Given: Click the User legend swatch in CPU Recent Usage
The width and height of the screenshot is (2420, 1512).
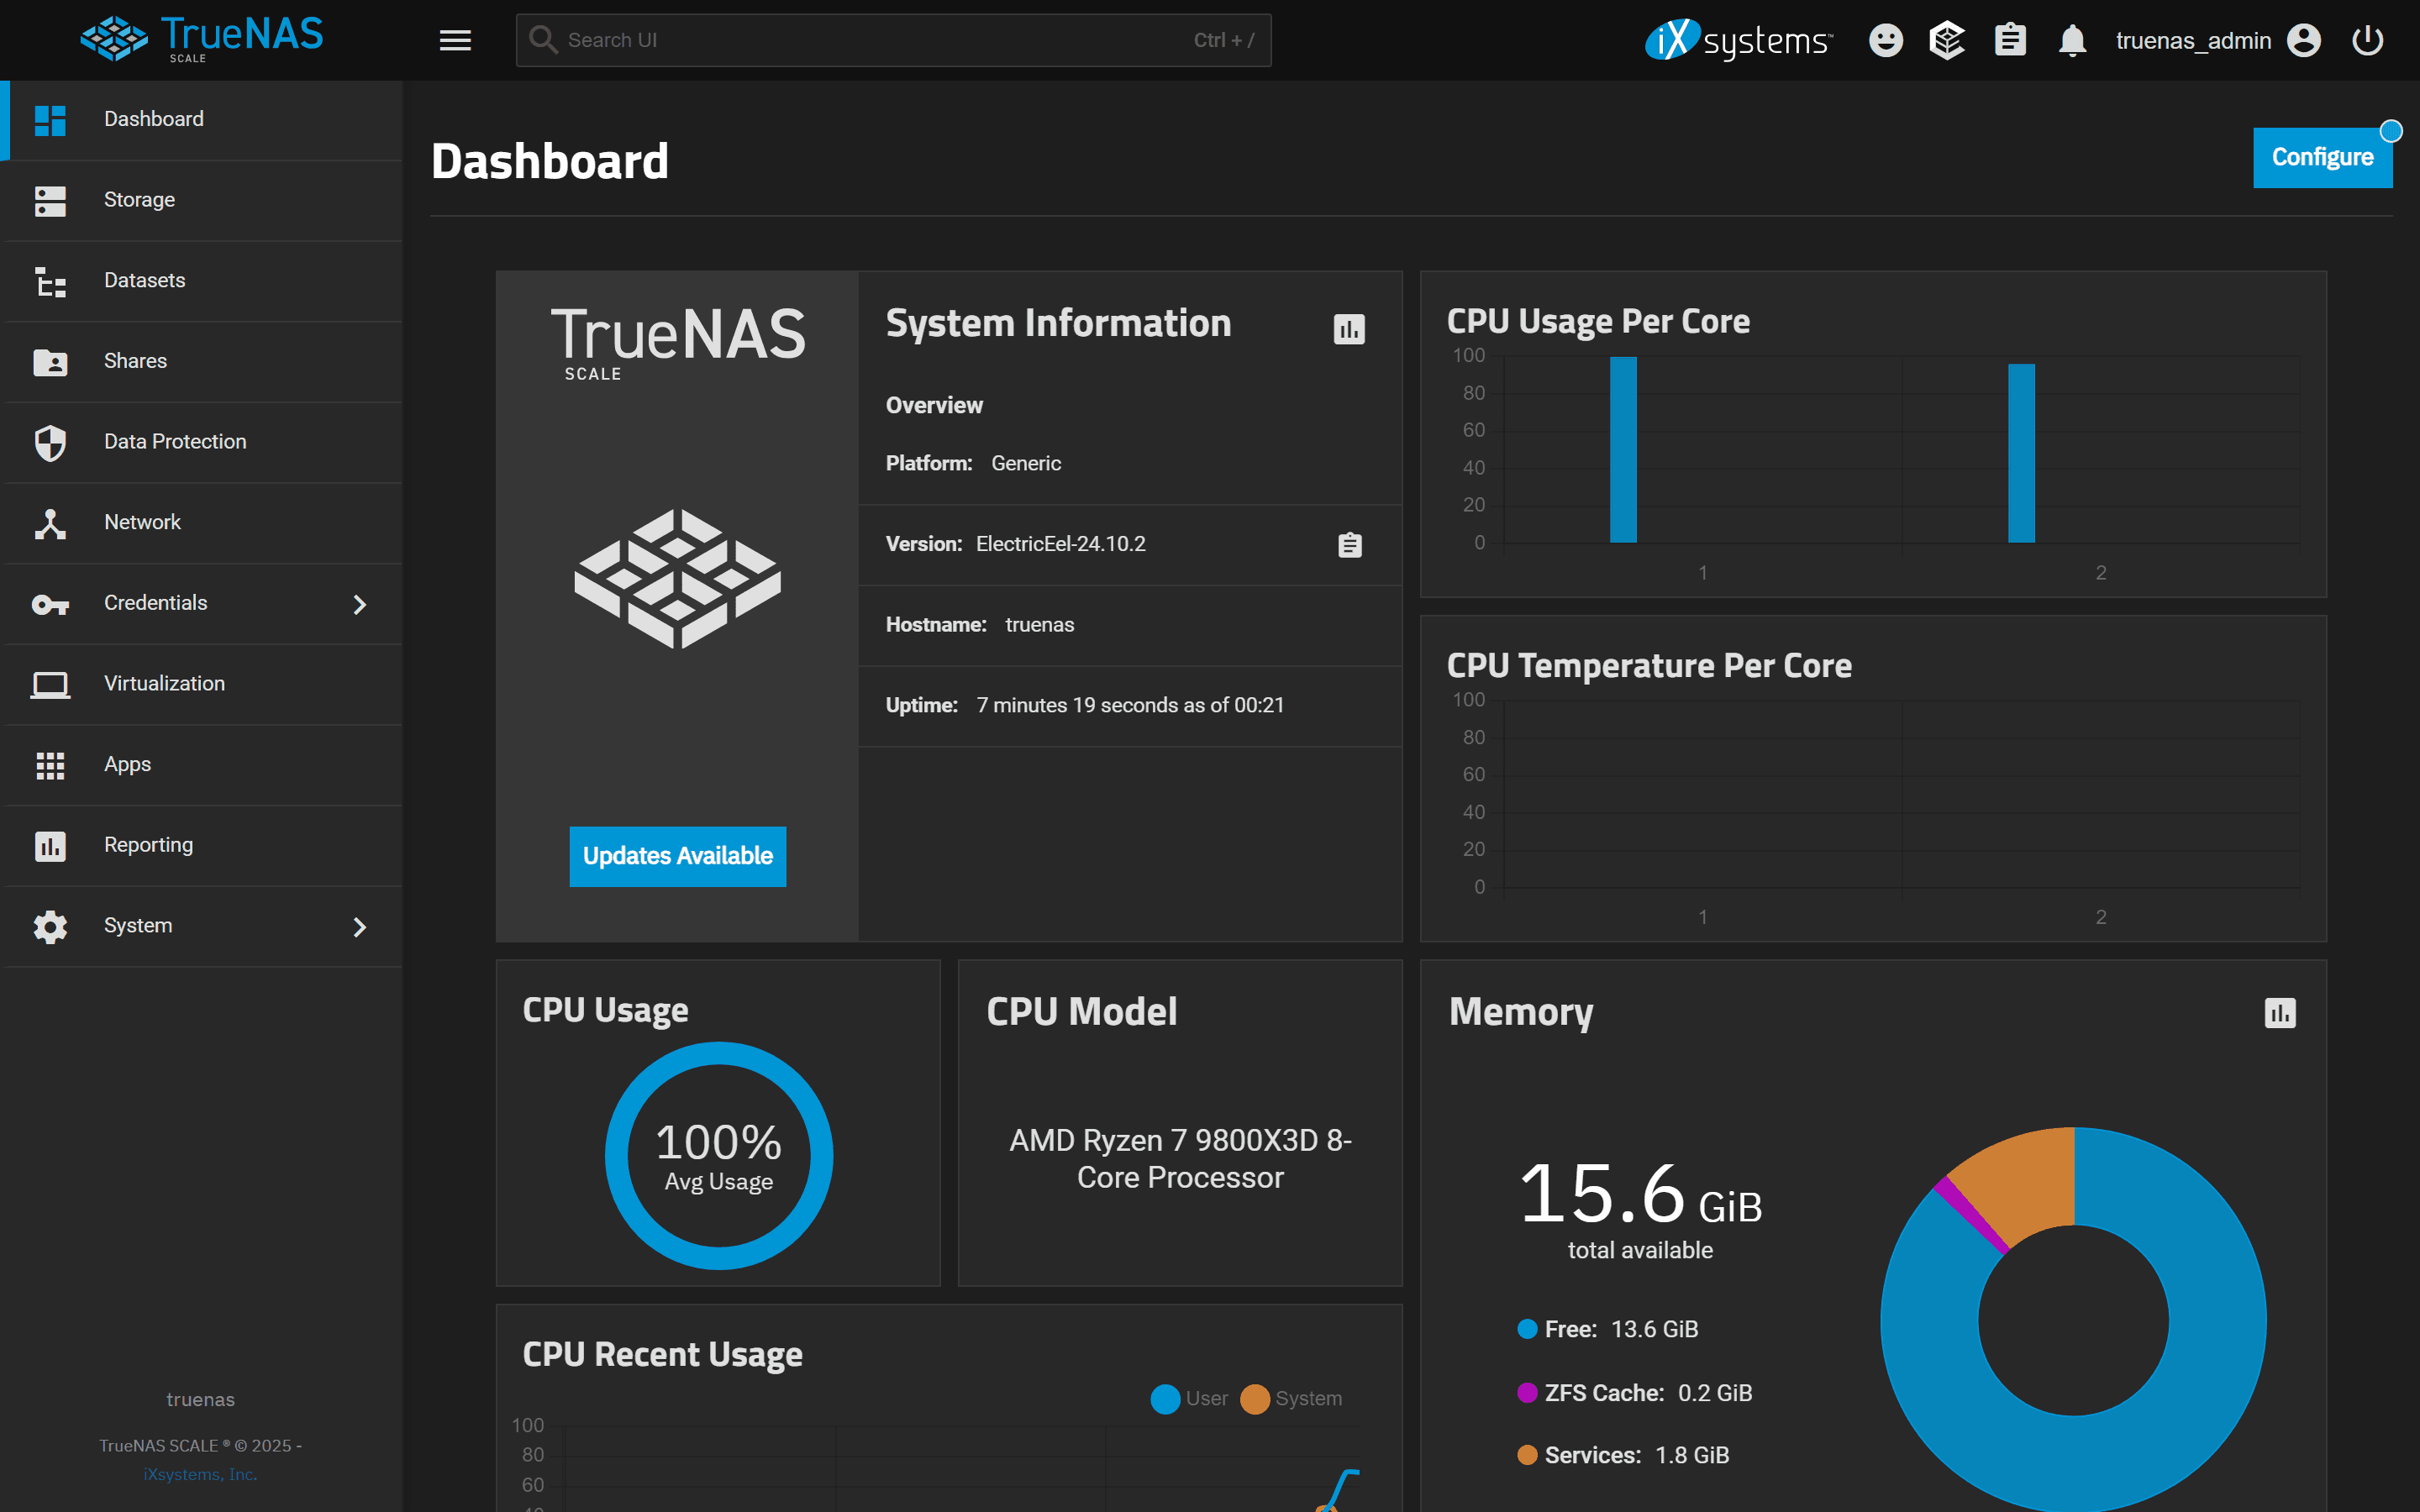Looking at the screenshot, I should pyautogui.click(x=1165, y=1399).
